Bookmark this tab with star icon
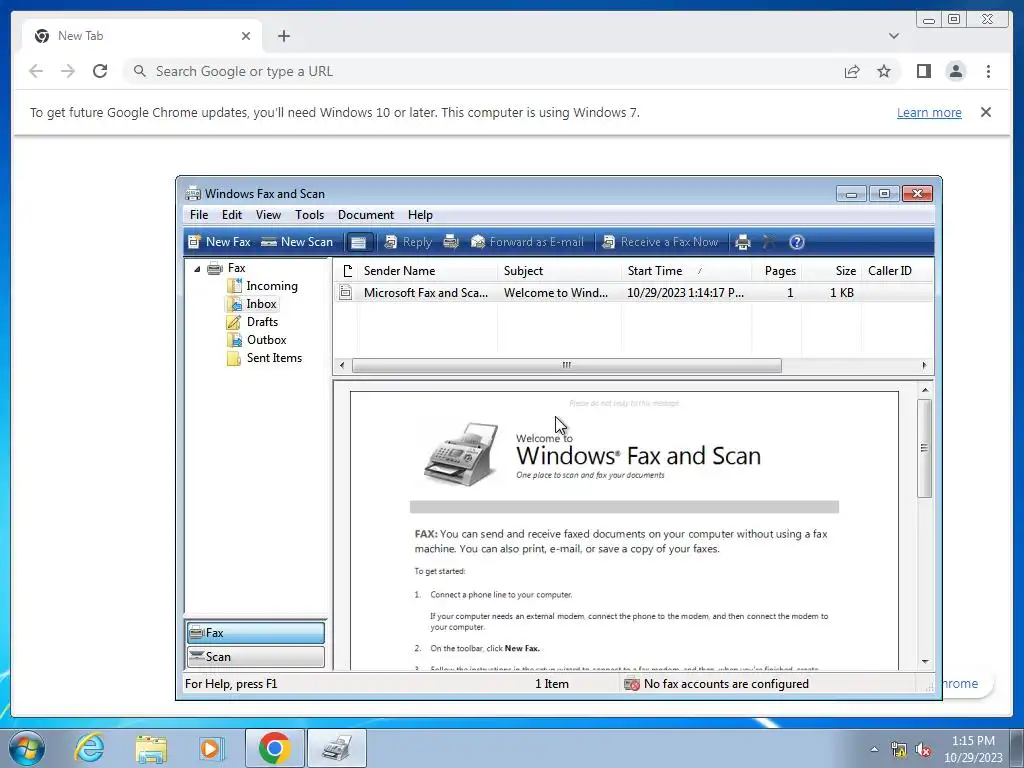 (x=884, y=71)
